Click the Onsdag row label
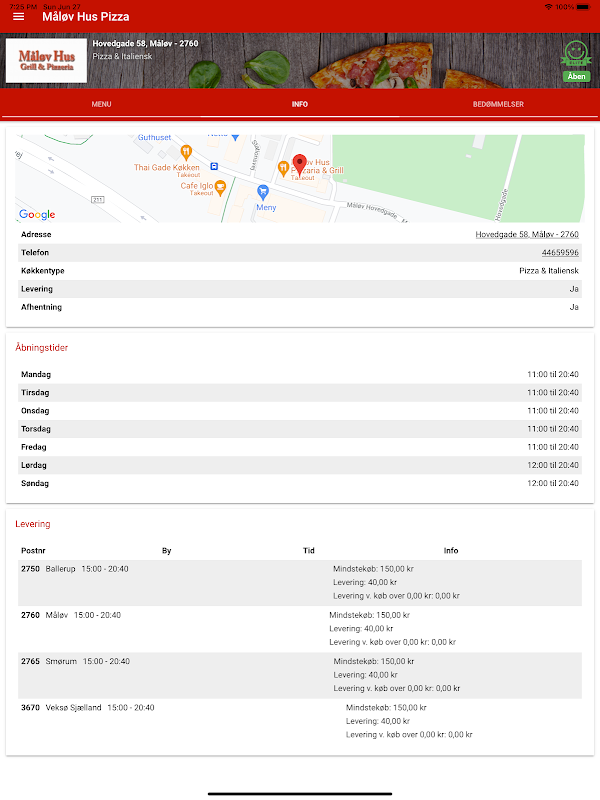 pos(35,411)
